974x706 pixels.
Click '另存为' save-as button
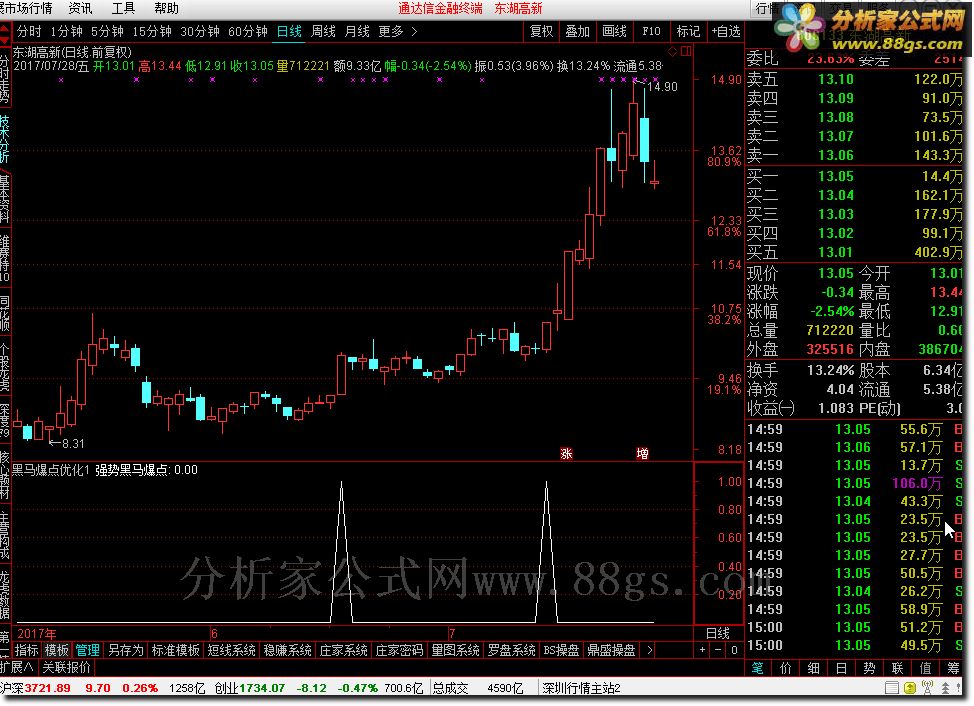[125, 650]
